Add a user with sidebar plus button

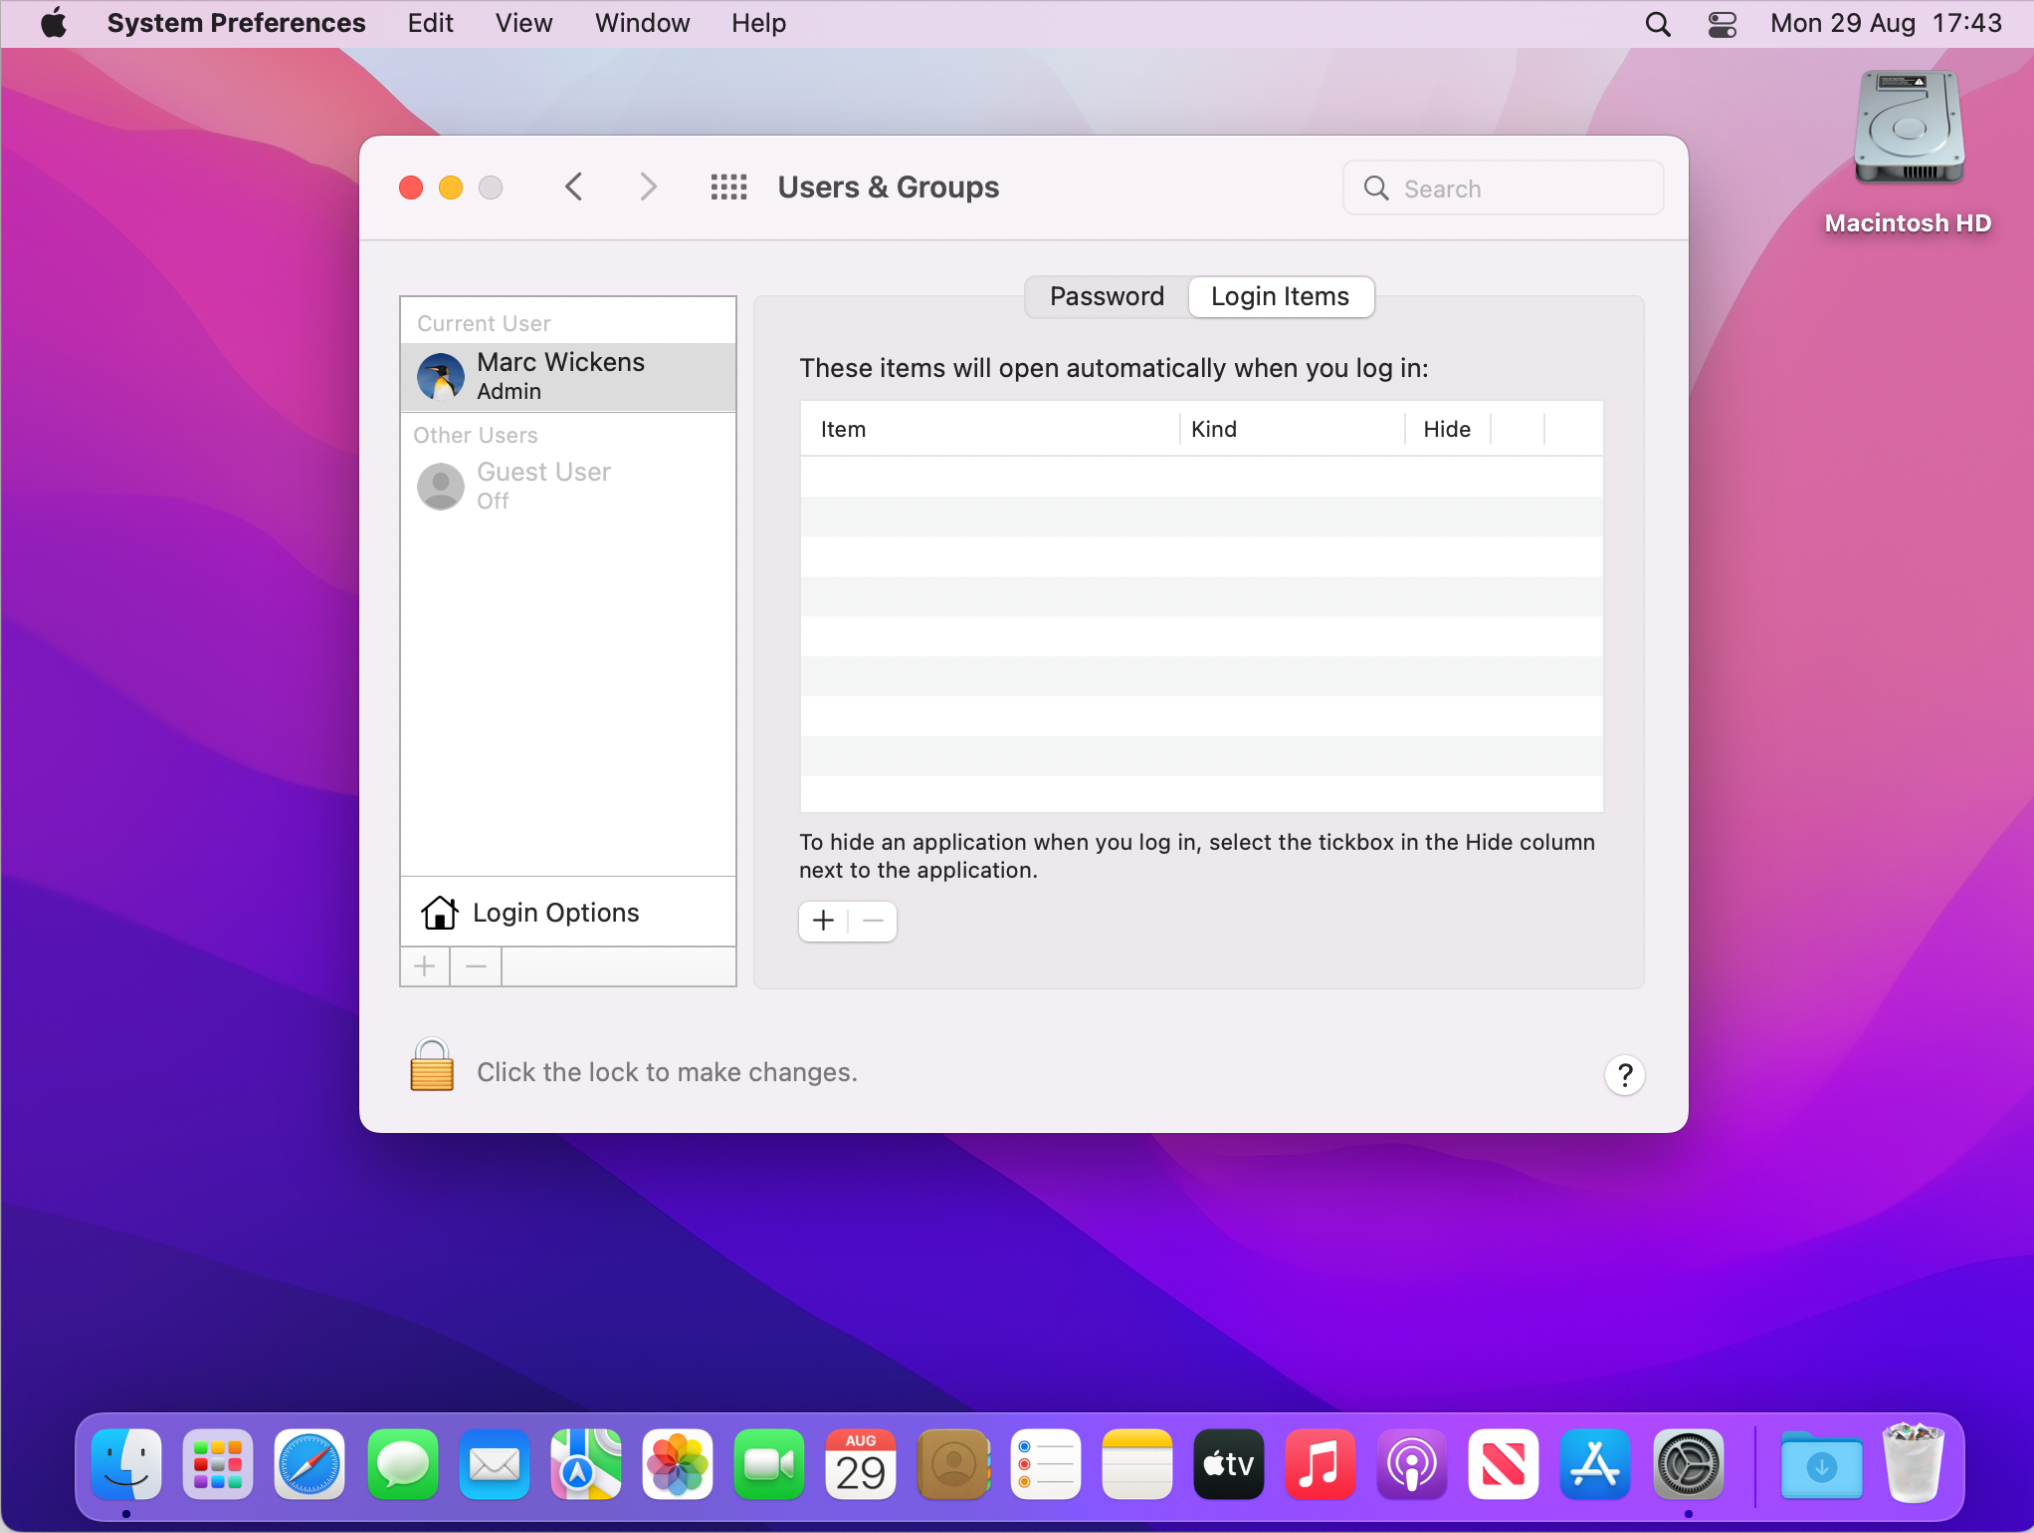click(425, 967)
